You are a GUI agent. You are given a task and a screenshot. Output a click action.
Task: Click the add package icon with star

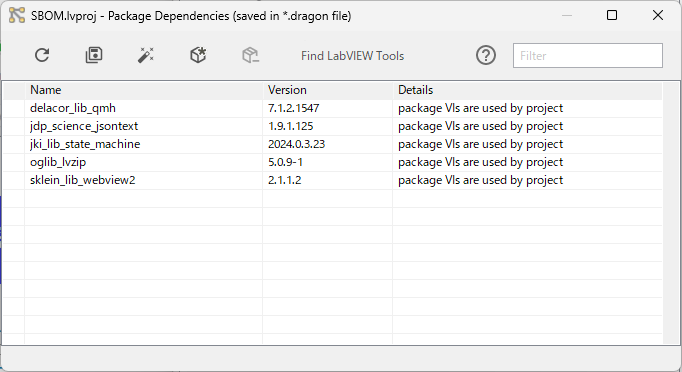coord(198,55)
